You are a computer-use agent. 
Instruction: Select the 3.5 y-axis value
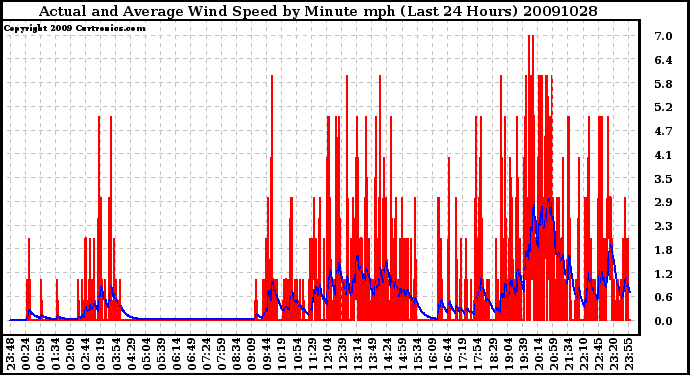(x=663, y=179)
